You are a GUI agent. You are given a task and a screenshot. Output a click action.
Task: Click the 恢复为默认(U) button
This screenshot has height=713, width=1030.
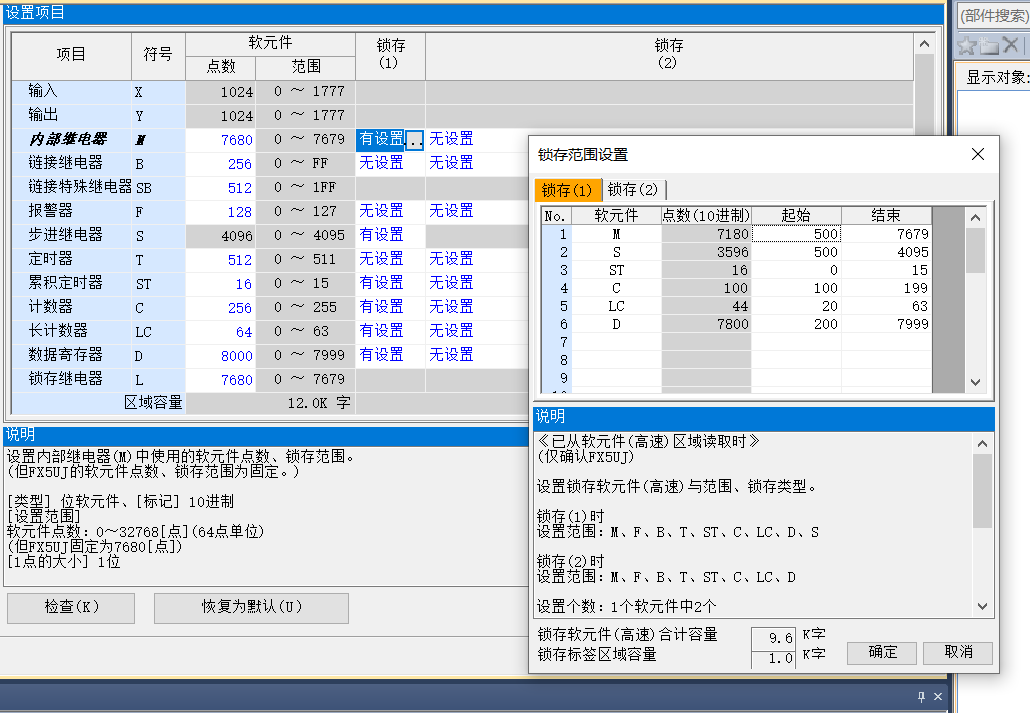pos(251,608)
